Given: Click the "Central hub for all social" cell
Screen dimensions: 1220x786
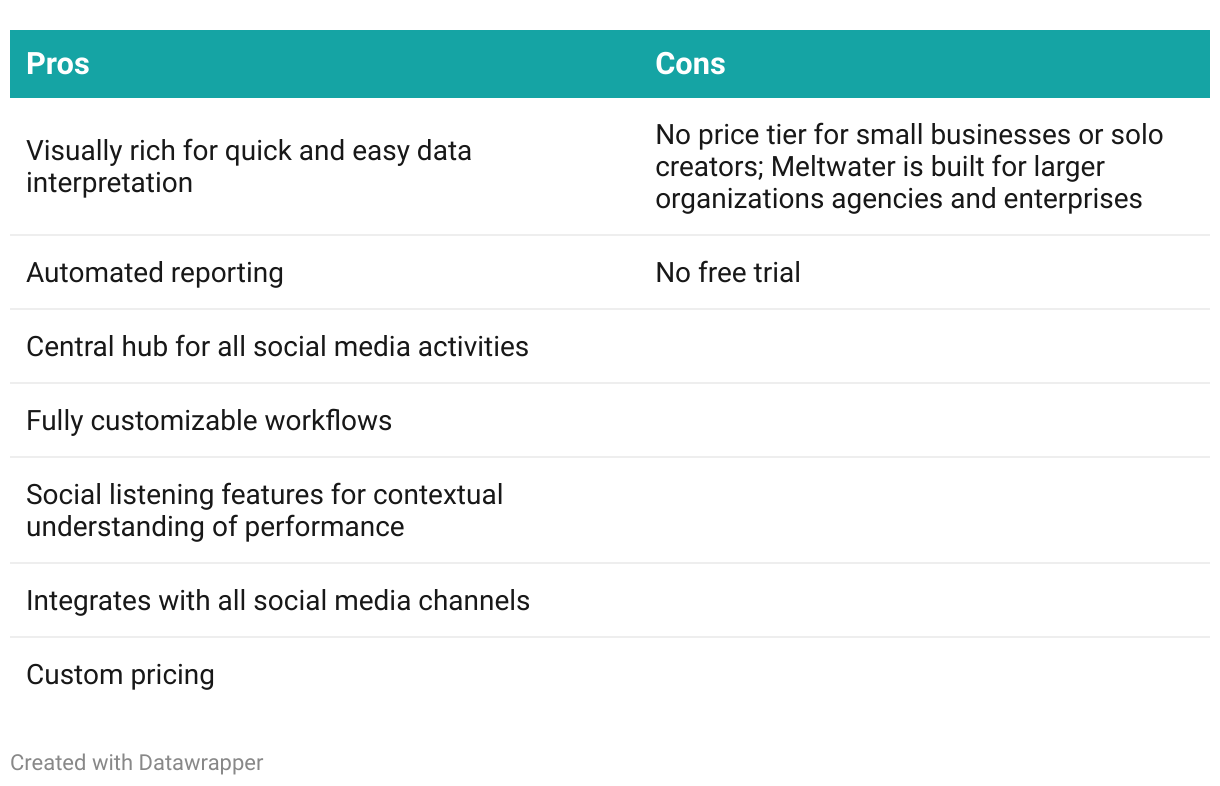Looking at the screenshot, I should point(277,347).
